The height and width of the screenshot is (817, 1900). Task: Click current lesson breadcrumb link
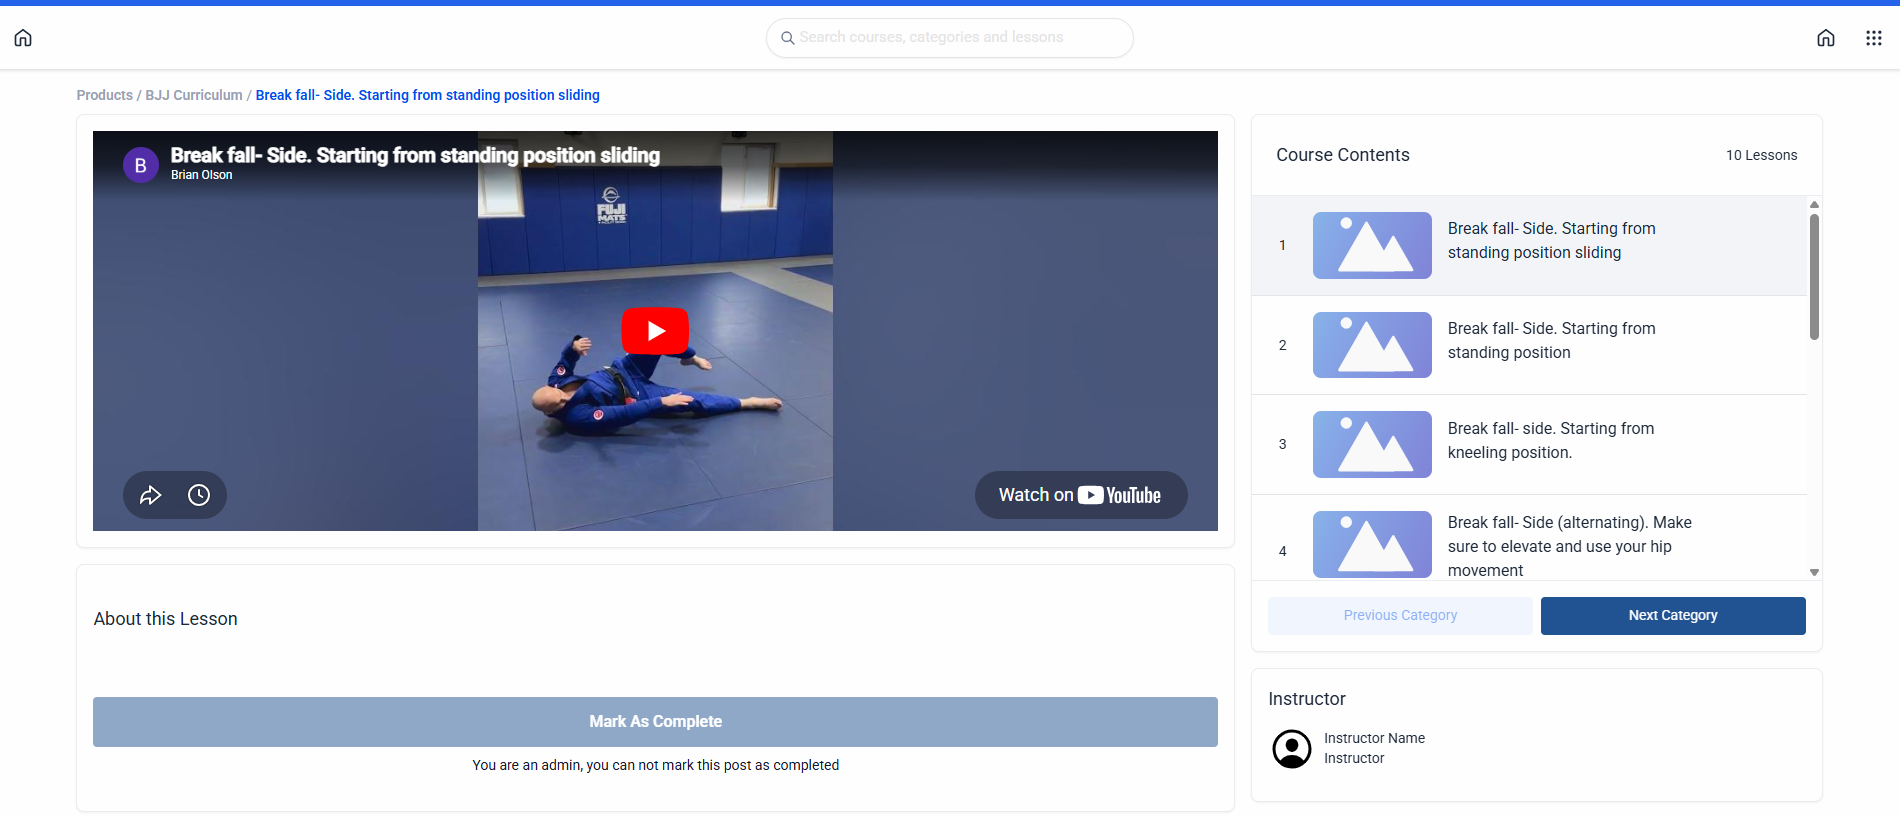(428, 95)
